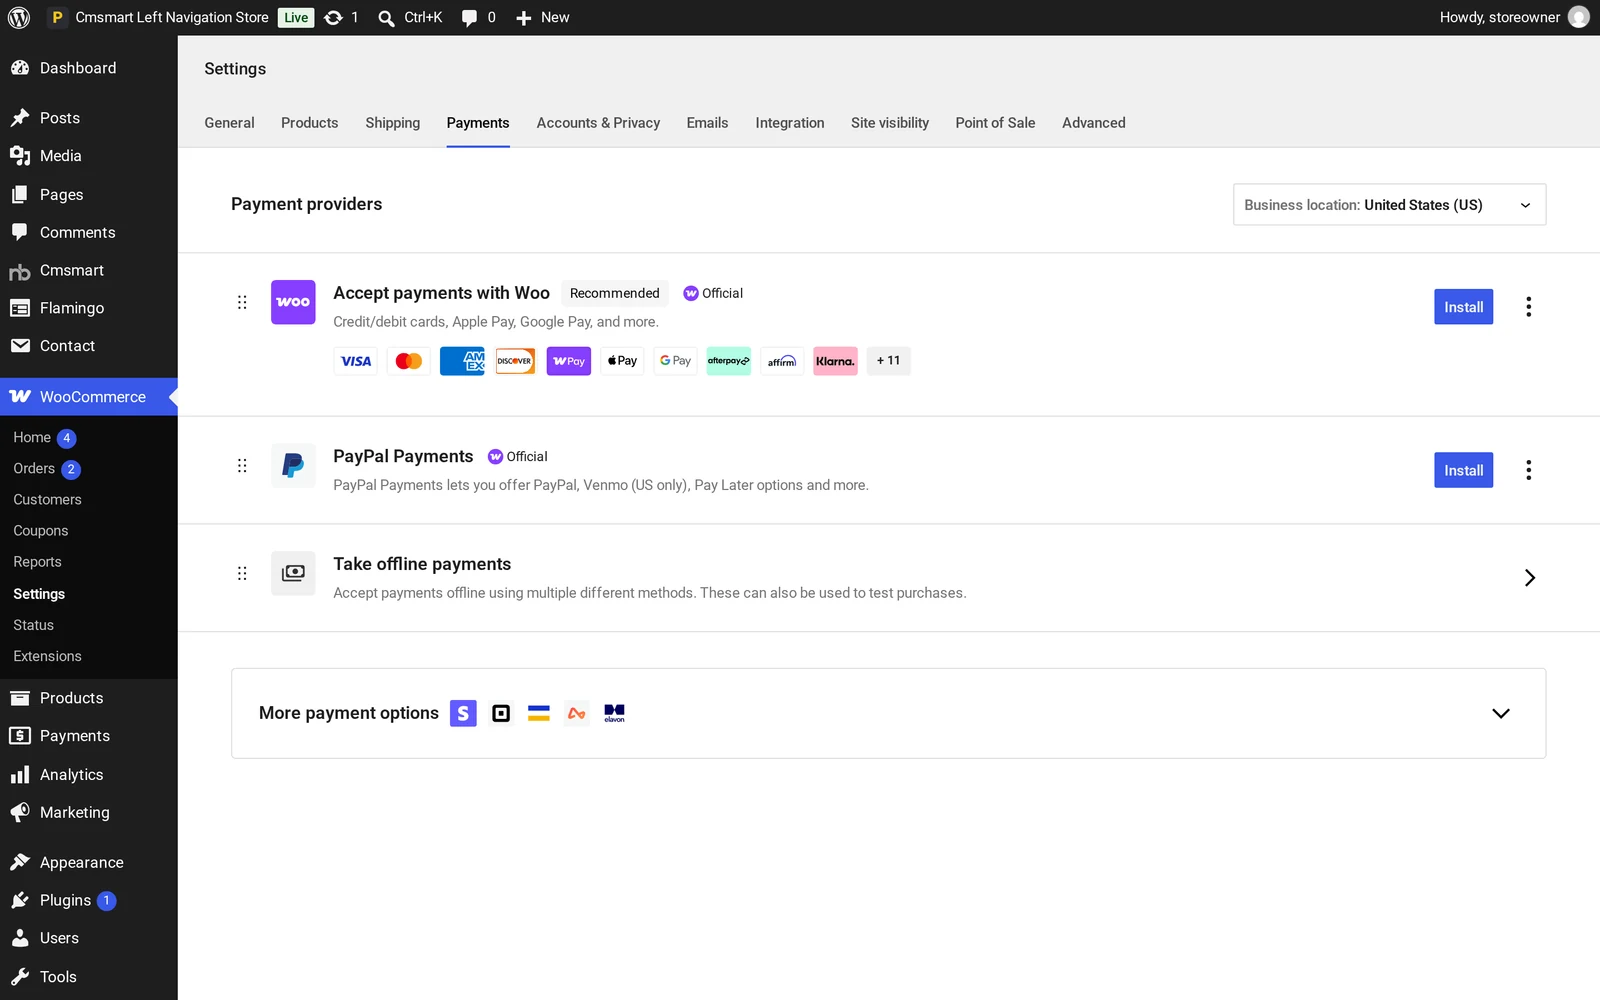Click Take offline payments heading

tap(422, 564)
